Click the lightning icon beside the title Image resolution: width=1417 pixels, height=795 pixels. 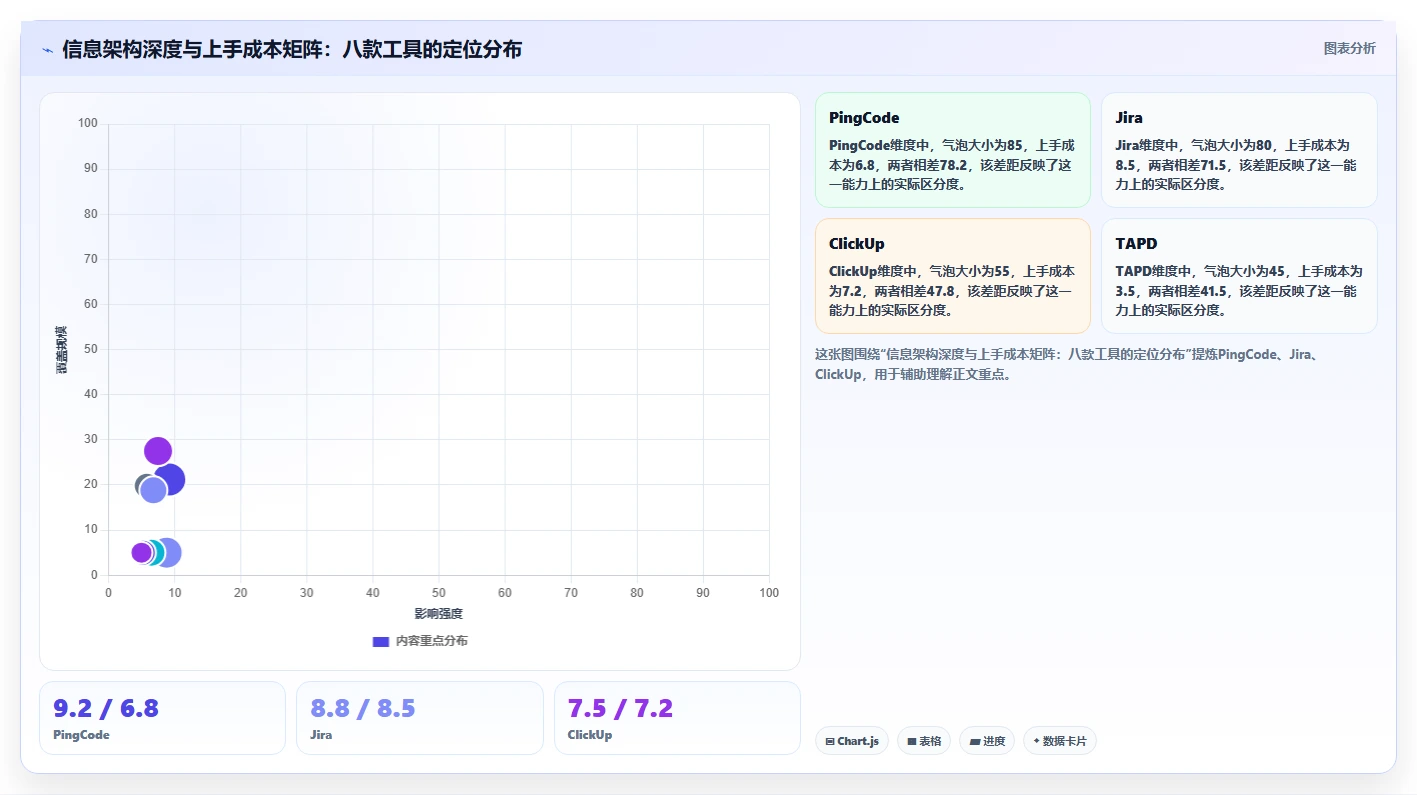coord(47,50)
